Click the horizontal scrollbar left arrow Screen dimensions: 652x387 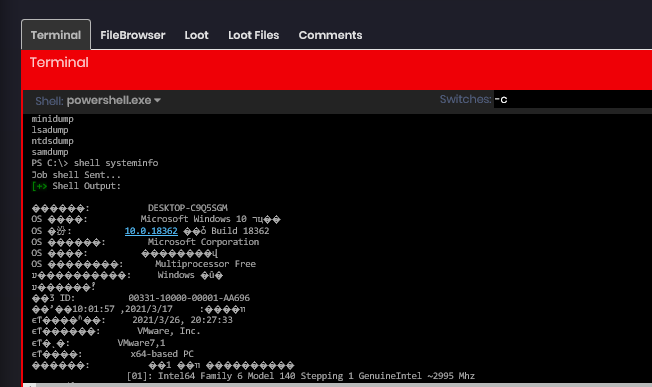point(30,385)
